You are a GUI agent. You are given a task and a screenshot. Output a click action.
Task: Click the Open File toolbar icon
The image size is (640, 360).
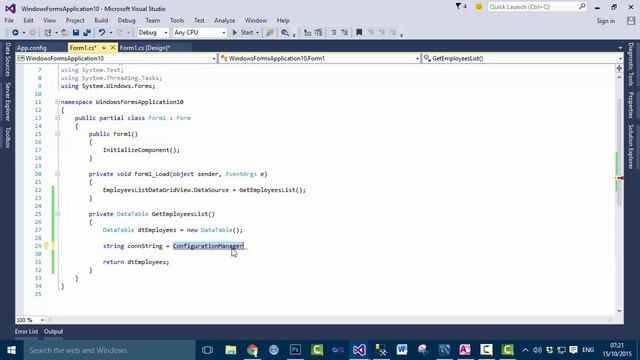tap(64, 32)
